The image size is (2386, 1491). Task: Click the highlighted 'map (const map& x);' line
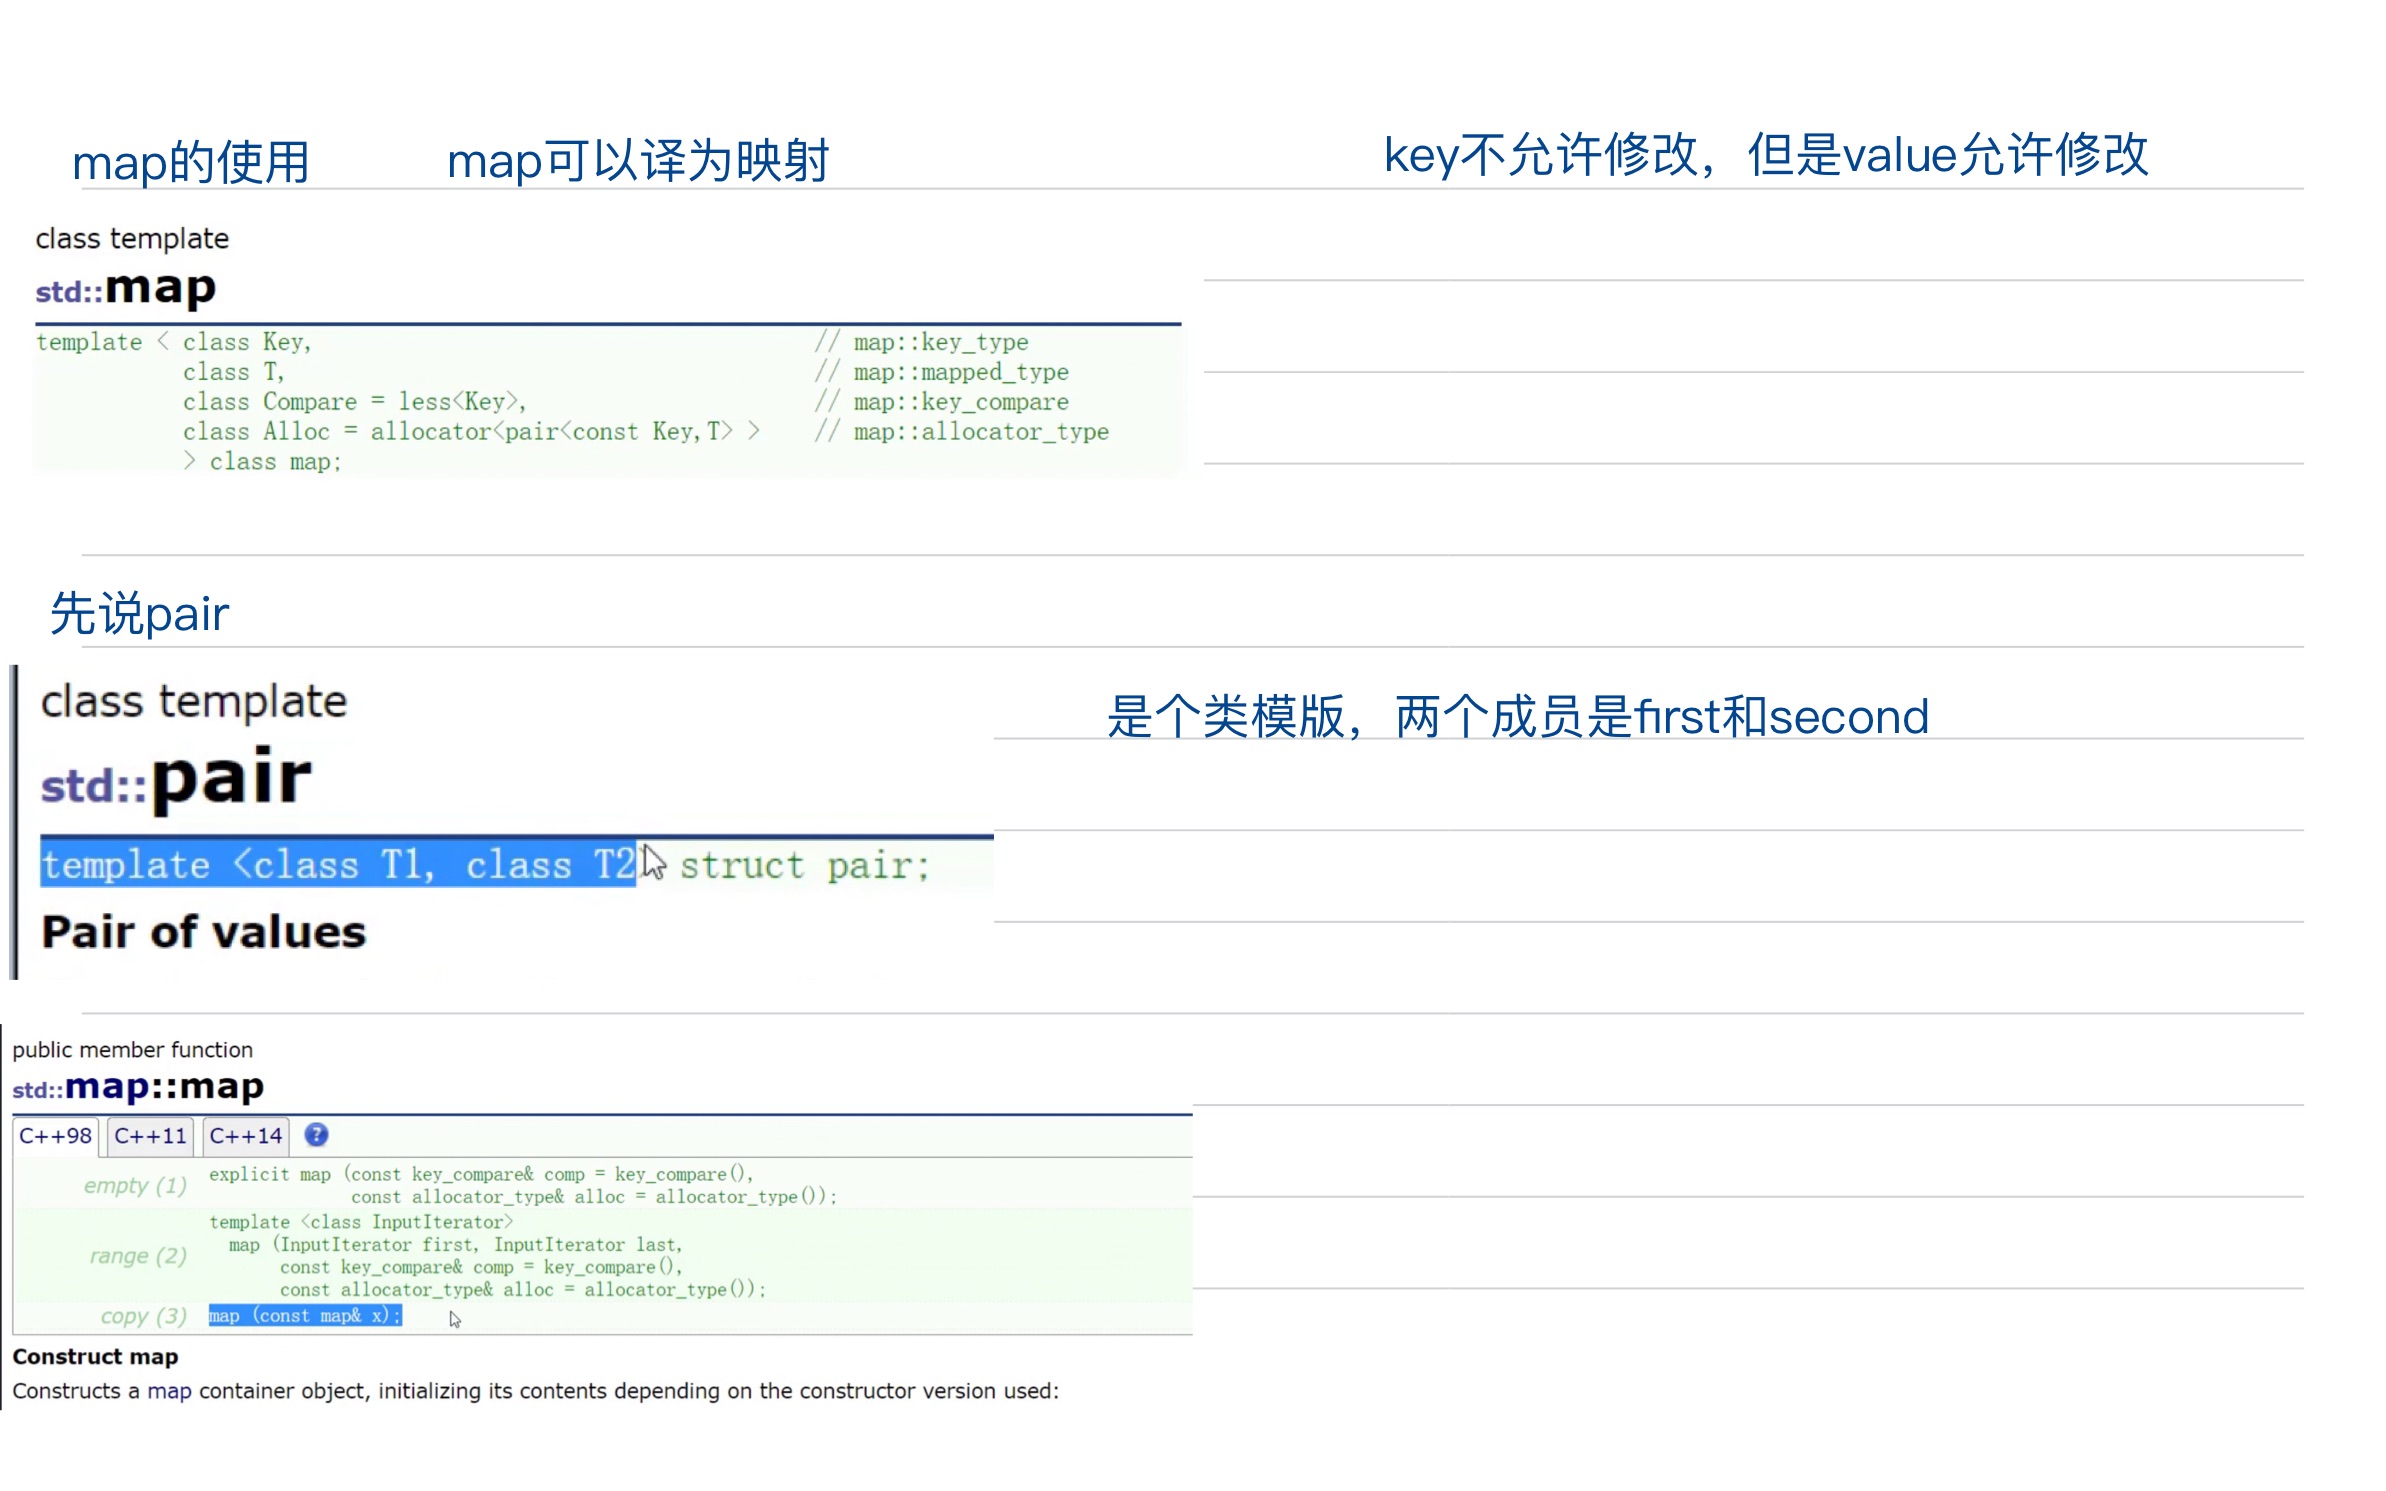point(304,1316)
